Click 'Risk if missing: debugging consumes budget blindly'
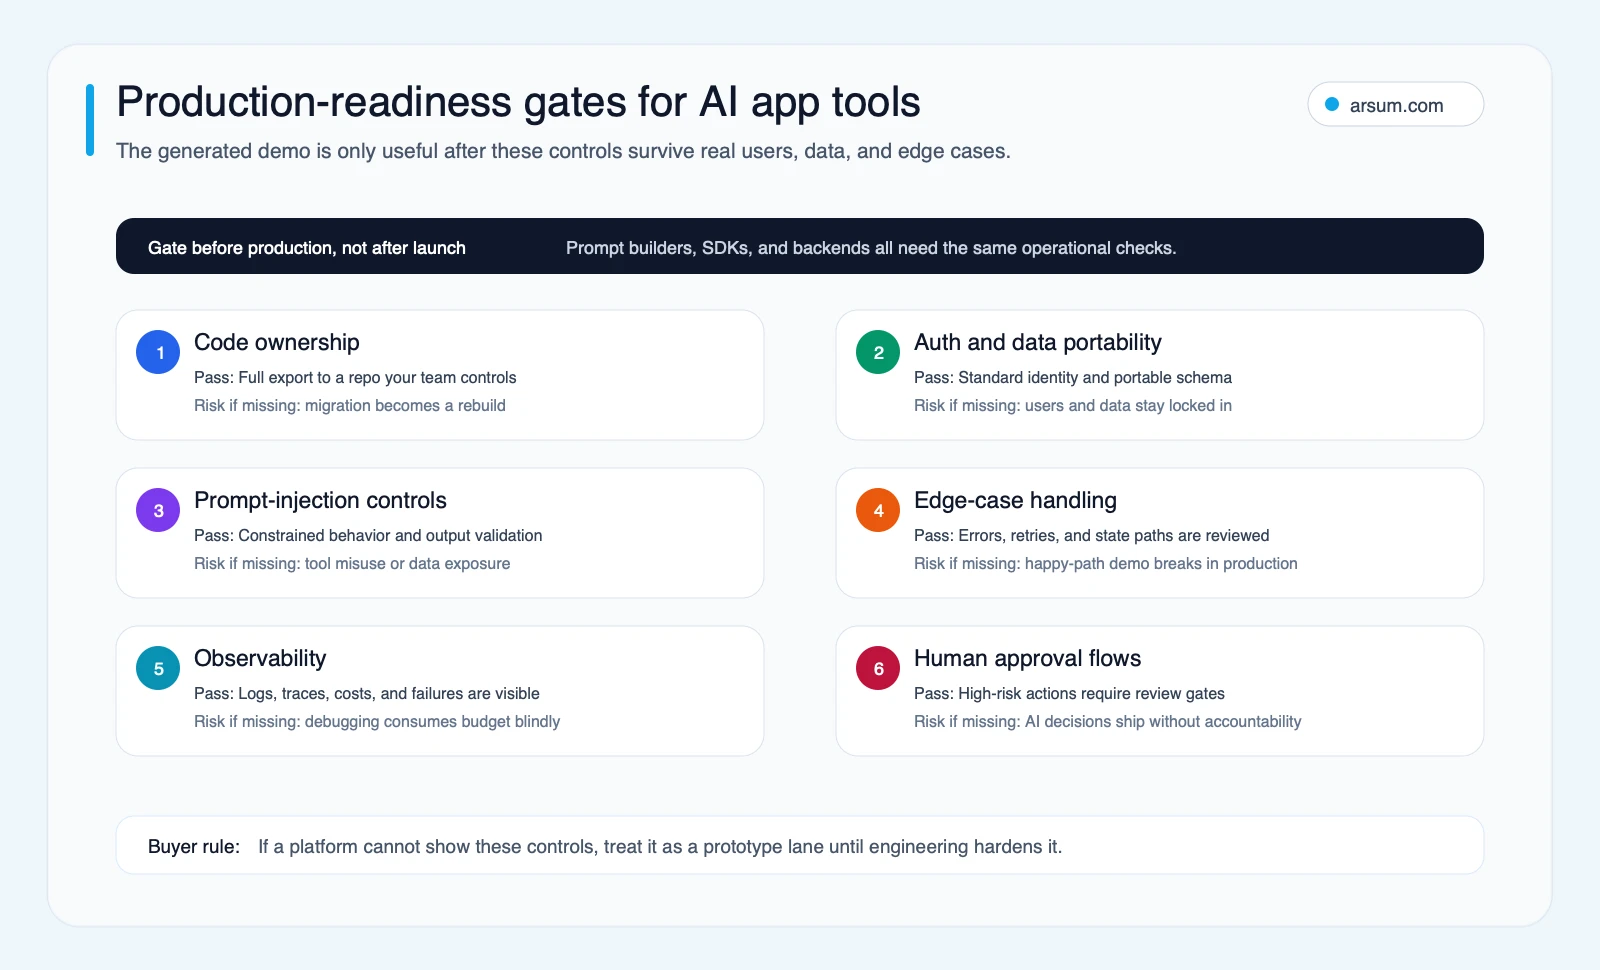Image resolution: width=1600 pixels, height=970 pixels. tap(377, 722)
